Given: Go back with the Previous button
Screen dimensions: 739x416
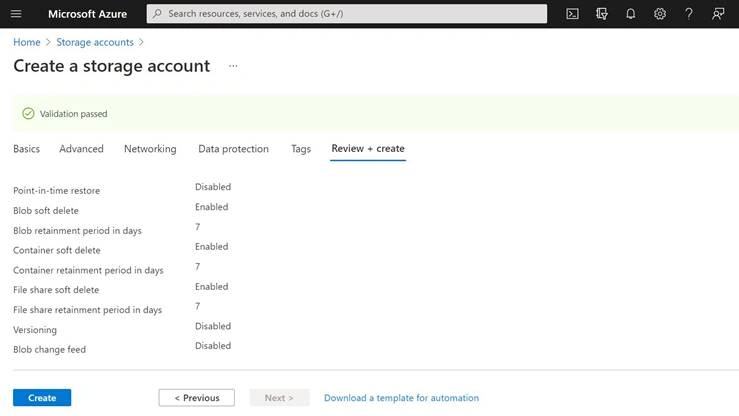Looking at the screenshot, I should pos(197,398).
